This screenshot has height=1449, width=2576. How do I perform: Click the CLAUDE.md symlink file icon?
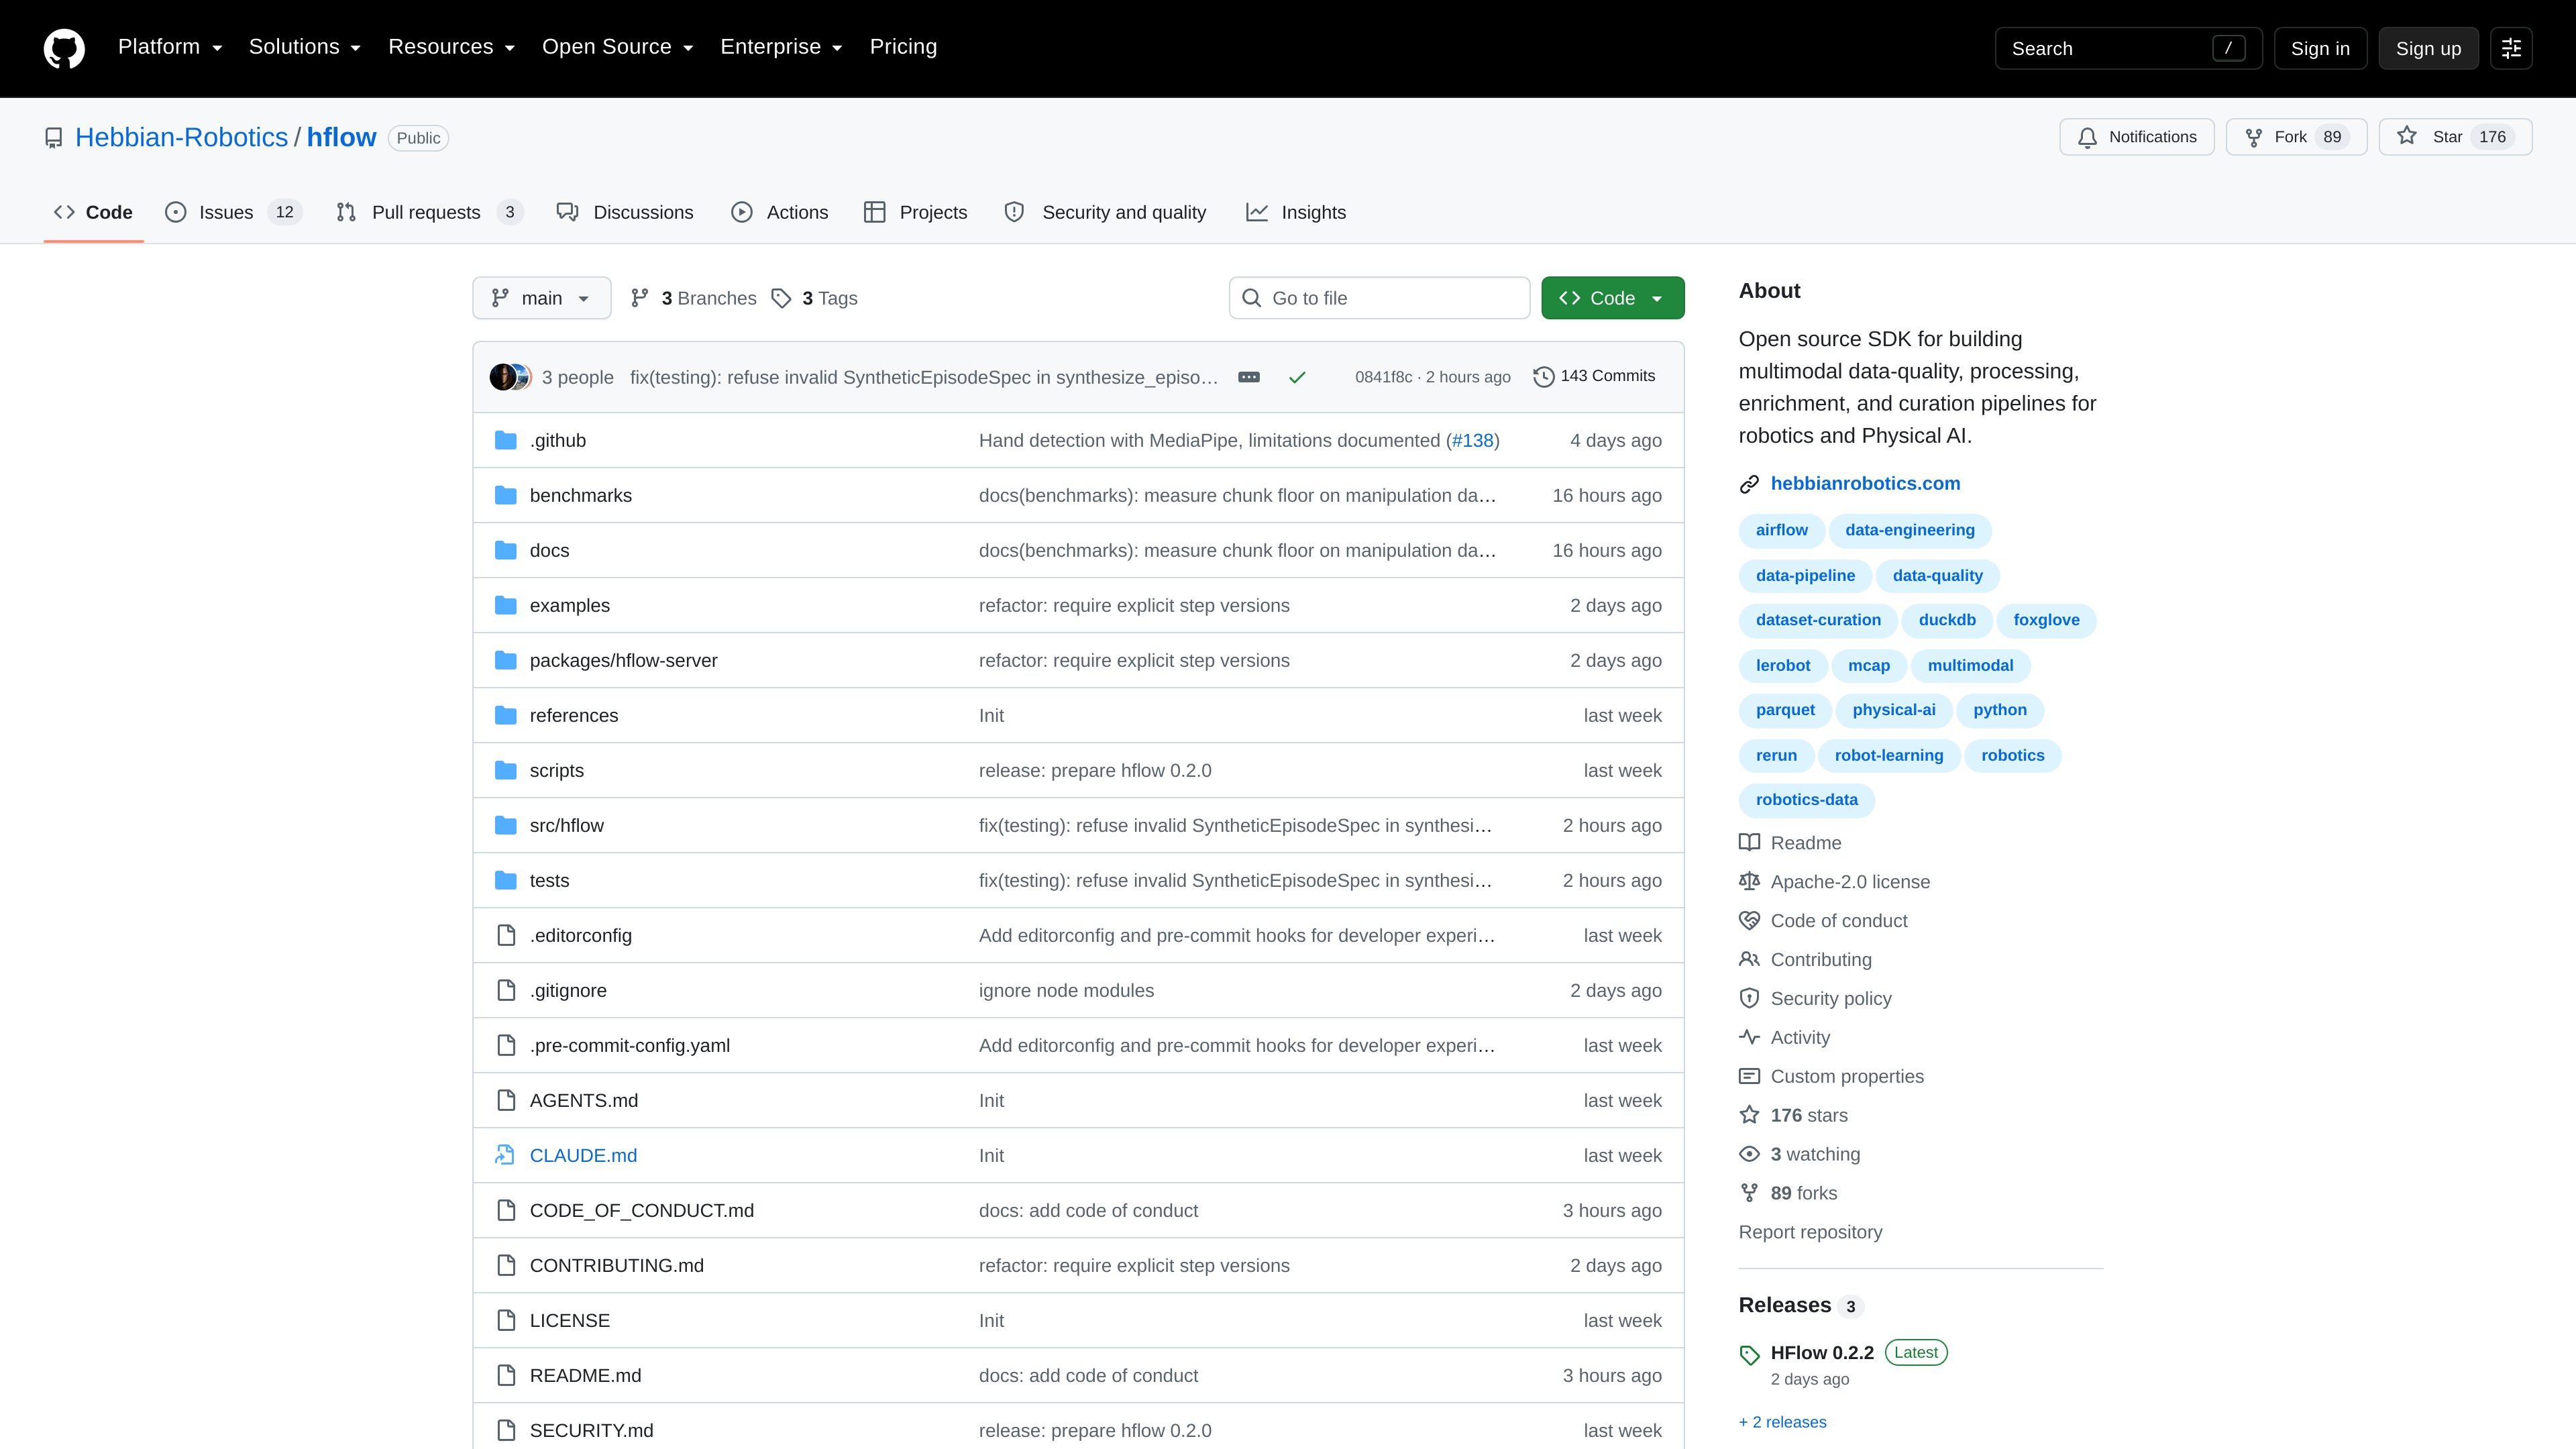click(x=506, y=1155)
